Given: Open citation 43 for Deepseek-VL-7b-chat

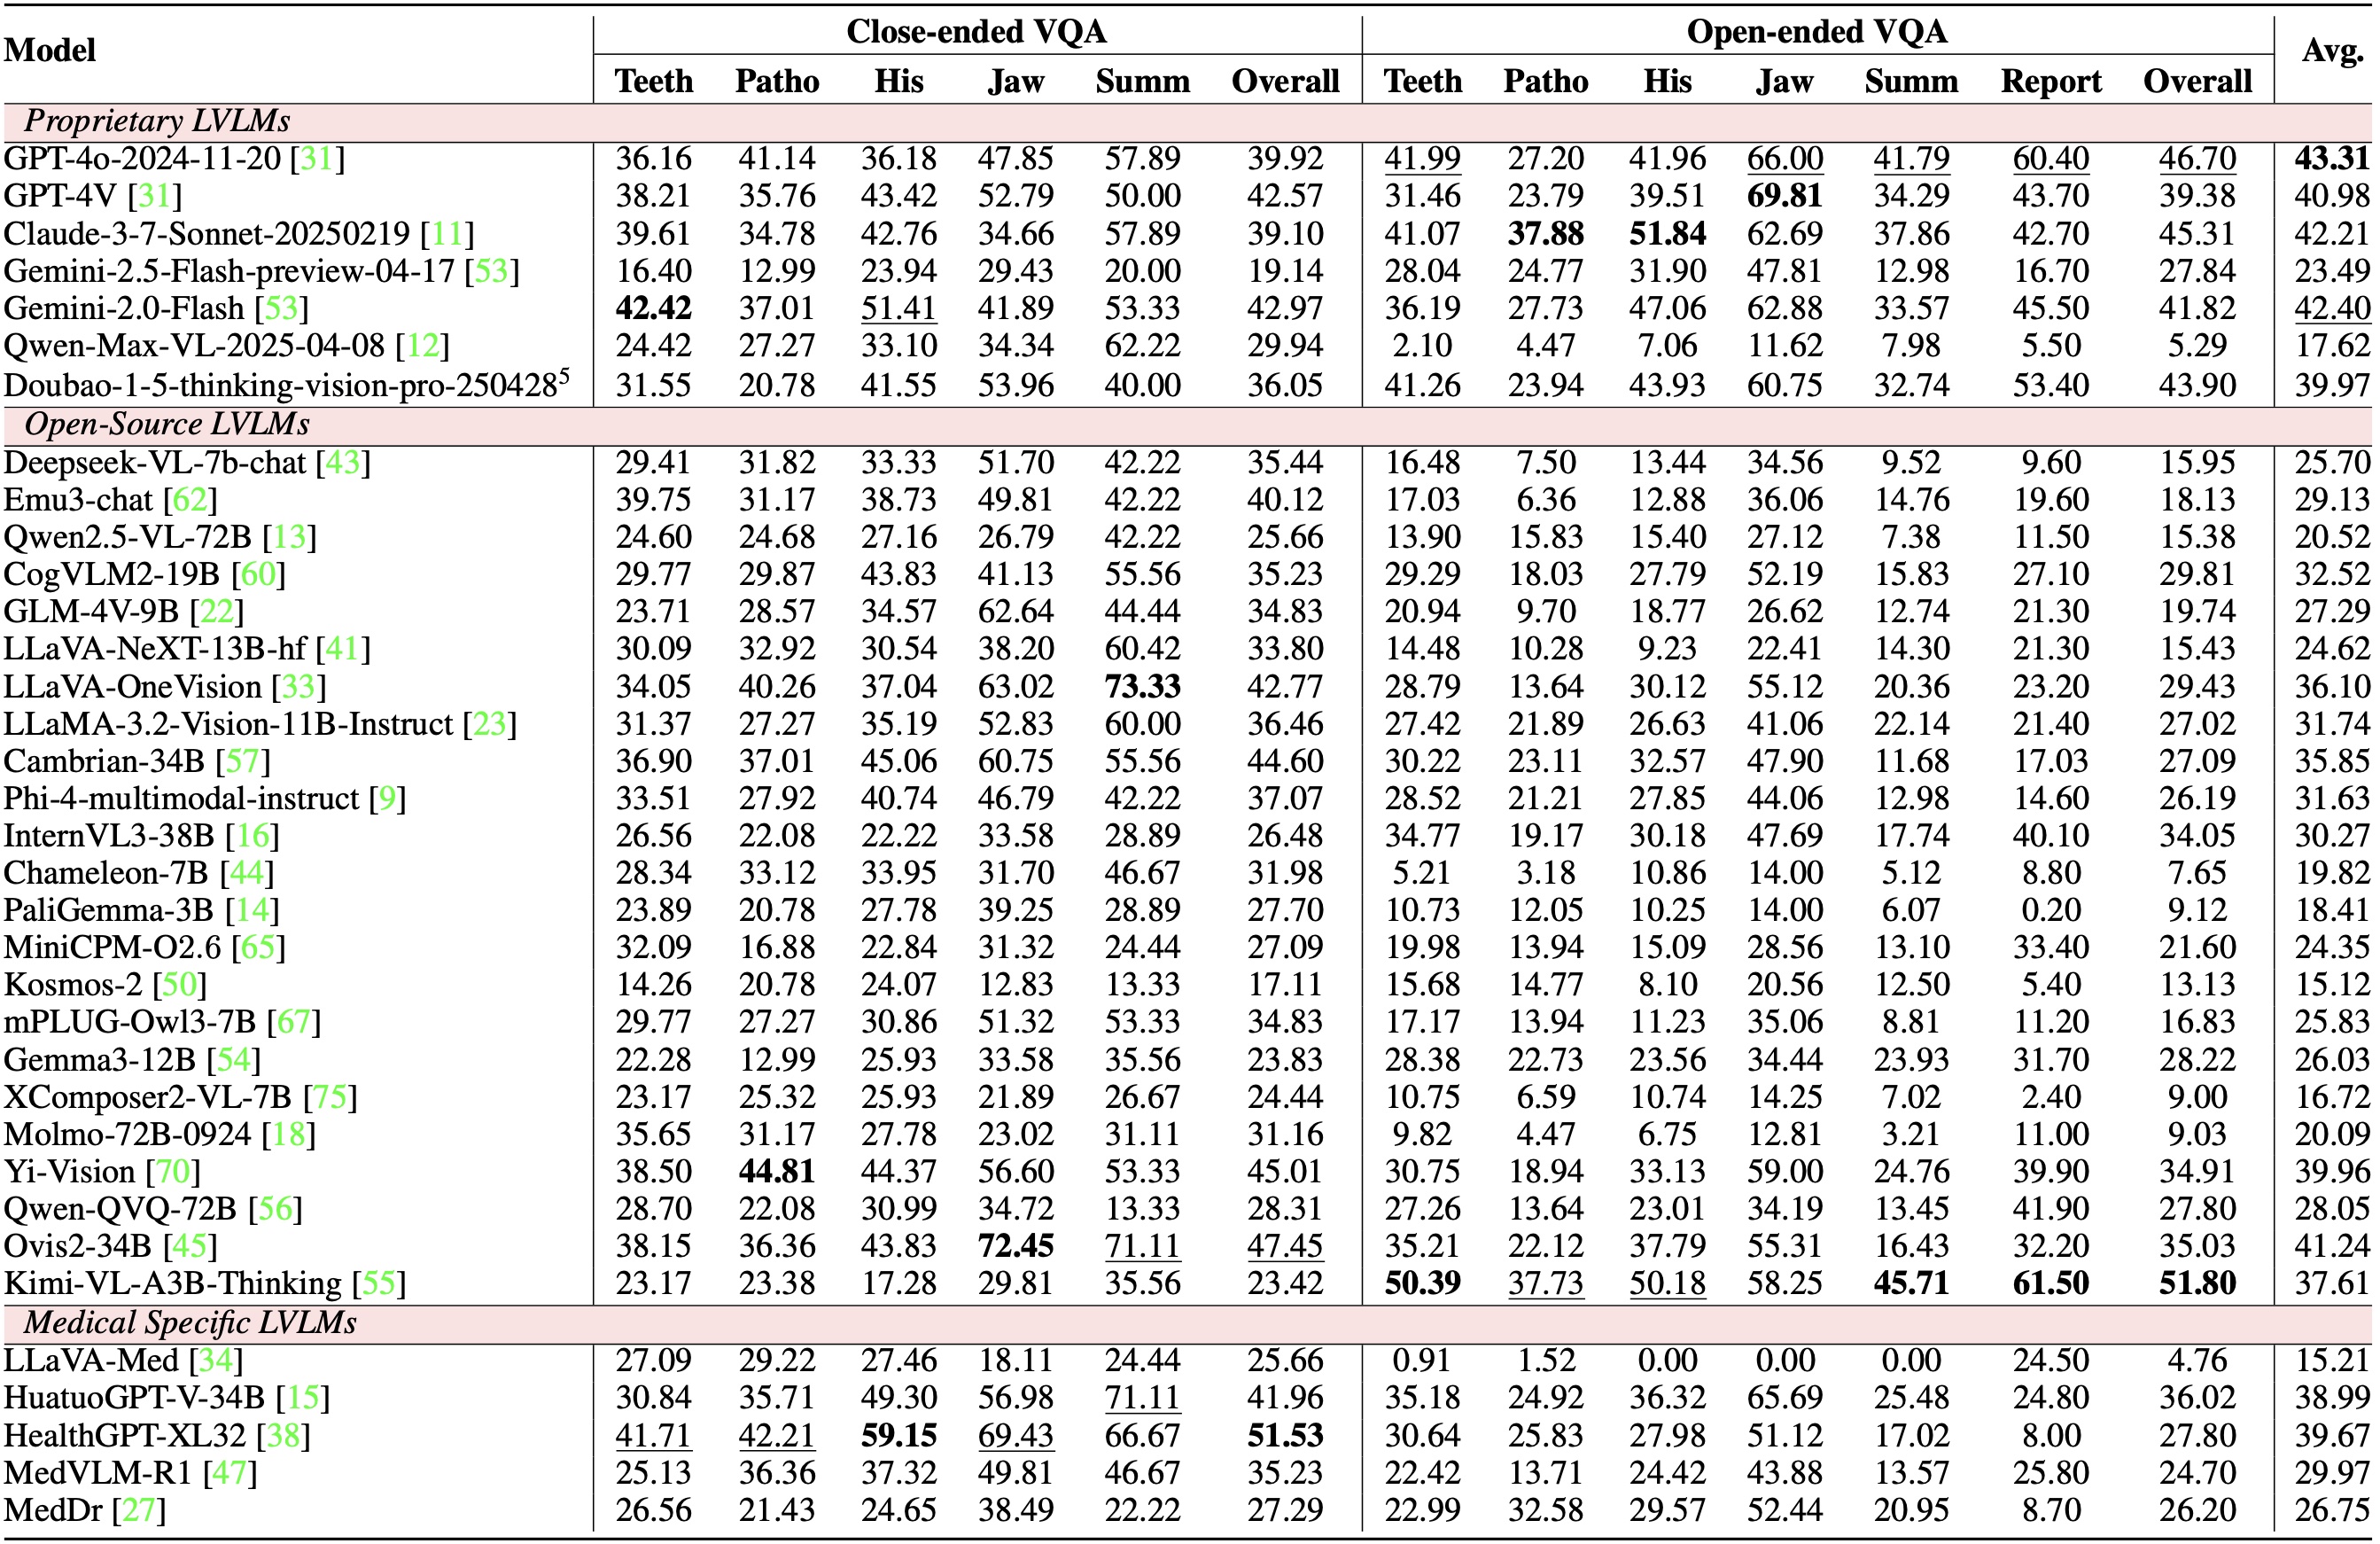Looking at the screenshot, I should (x=343, y=463).
